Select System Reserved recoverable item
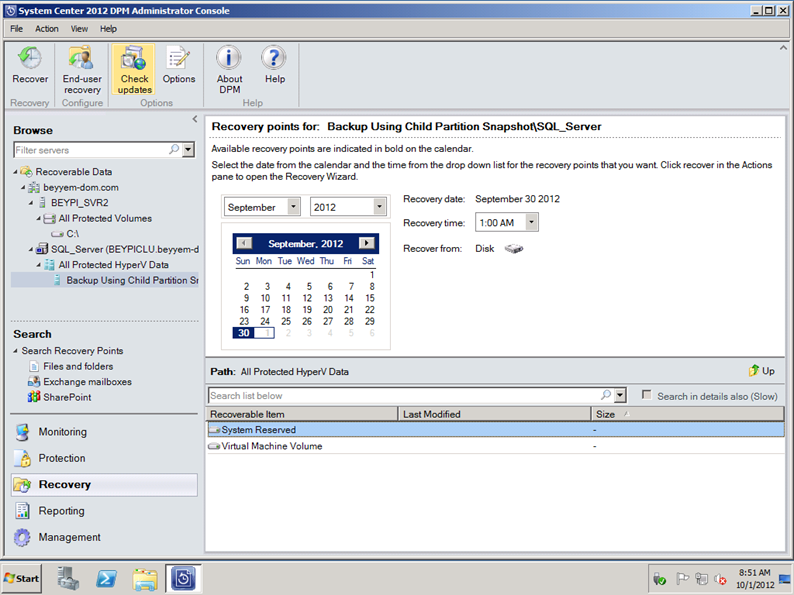794x595 pixels. pos(495,430)
